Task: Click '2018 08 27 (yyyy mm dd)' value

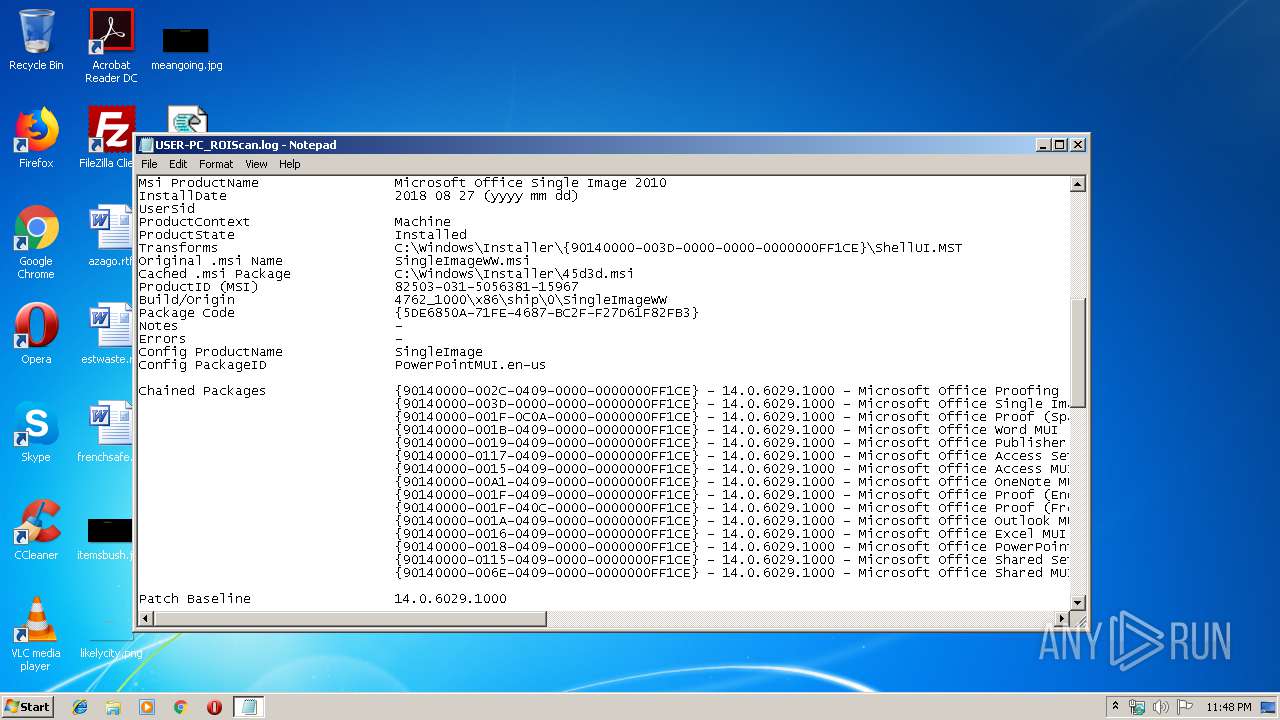Action: [486, 196]
